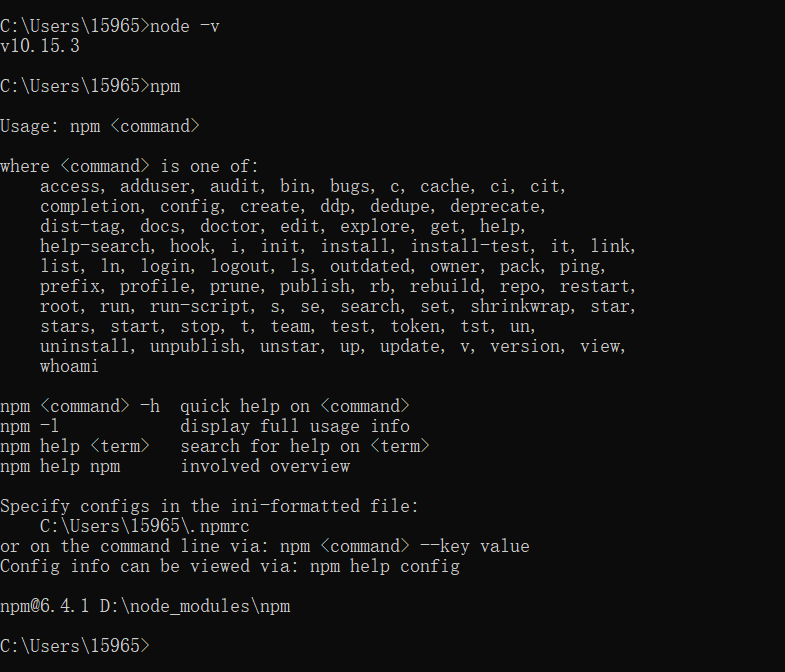Click 'npm help config' text
This screenshot has height=672, width=785.
click(x=385, y=566)
